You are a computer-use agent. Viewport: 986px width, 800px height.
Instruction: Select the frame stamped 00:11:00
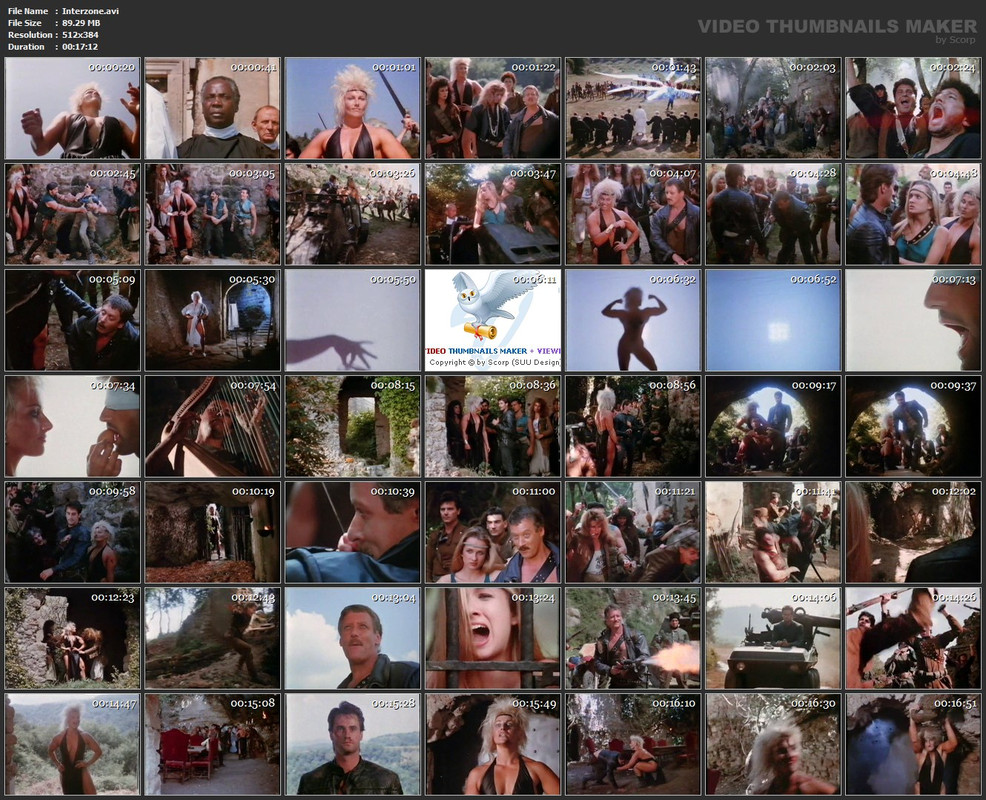click(x=493, y=533)
